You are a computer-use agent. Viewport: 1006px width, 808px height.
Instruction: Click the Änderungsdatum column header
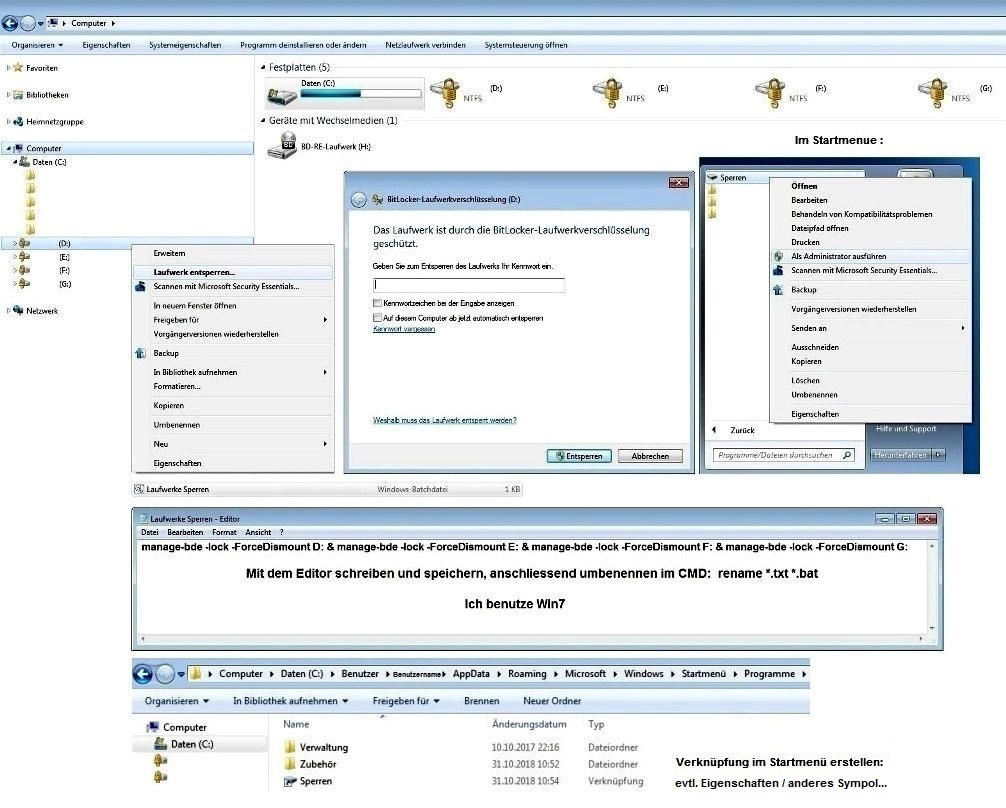tap(529, 724)
